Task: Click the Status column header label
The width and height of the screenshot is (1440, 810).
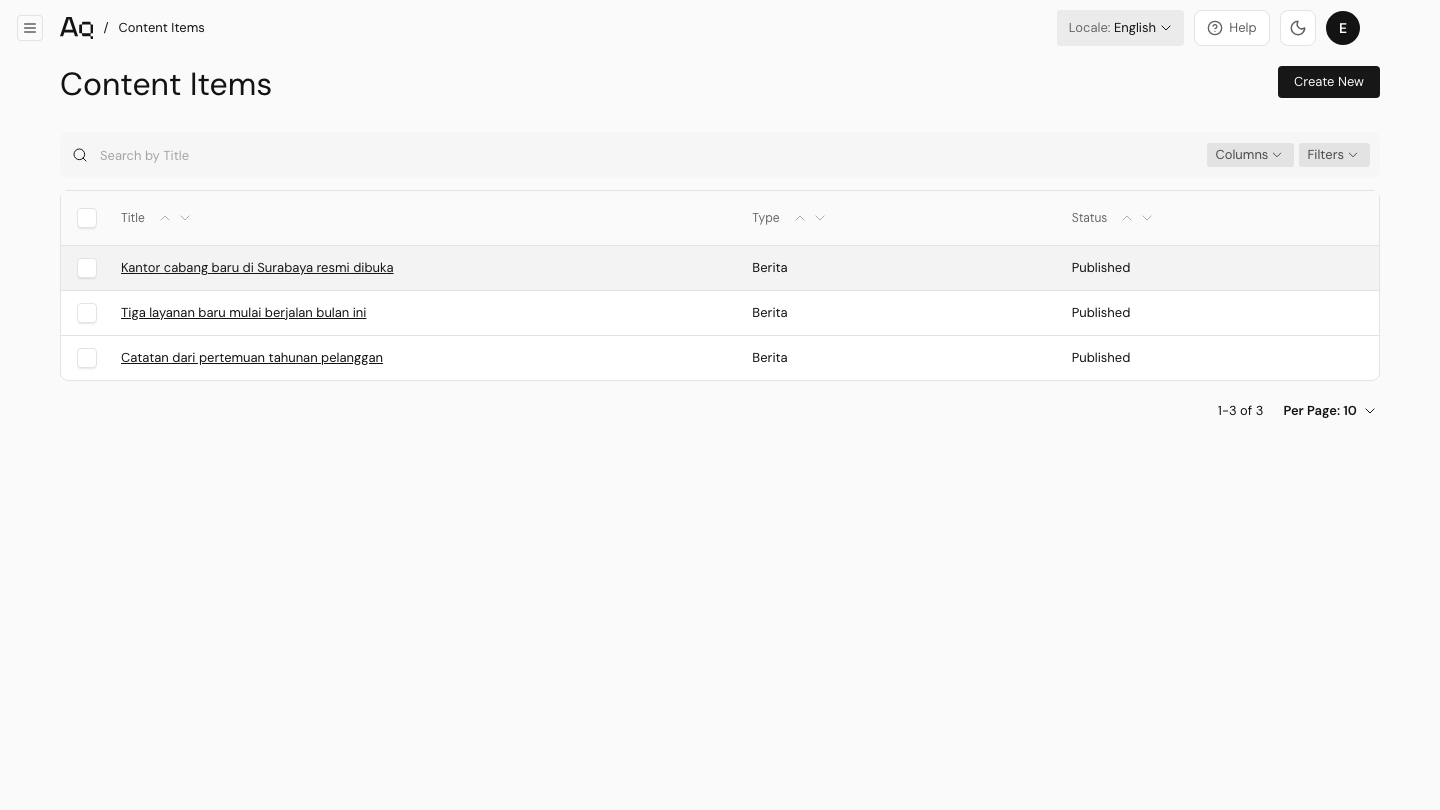Action: (x=1089, y=218)
